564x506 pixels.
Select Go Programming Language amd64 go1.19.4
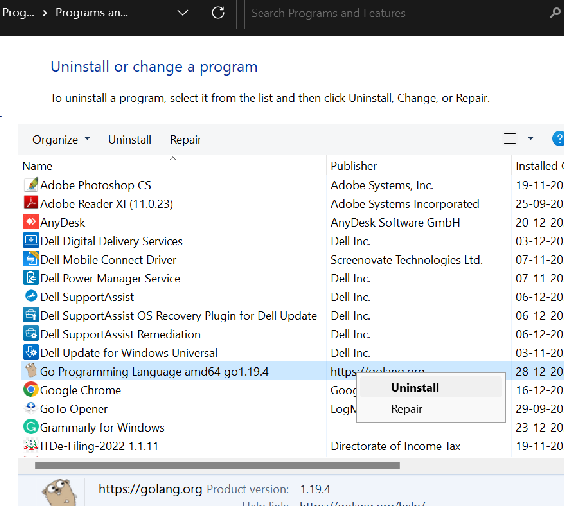point(154,371)
